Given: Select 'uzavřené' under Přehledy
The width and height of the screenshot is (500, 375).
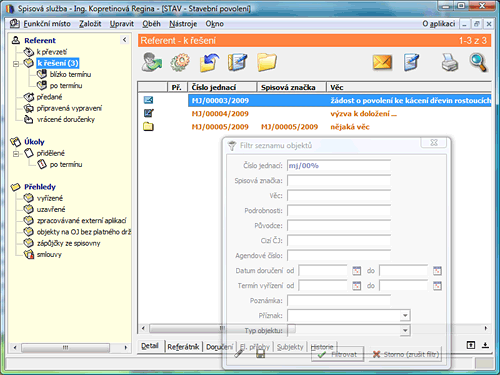Looking at the screenshot, I should (51, 209).
